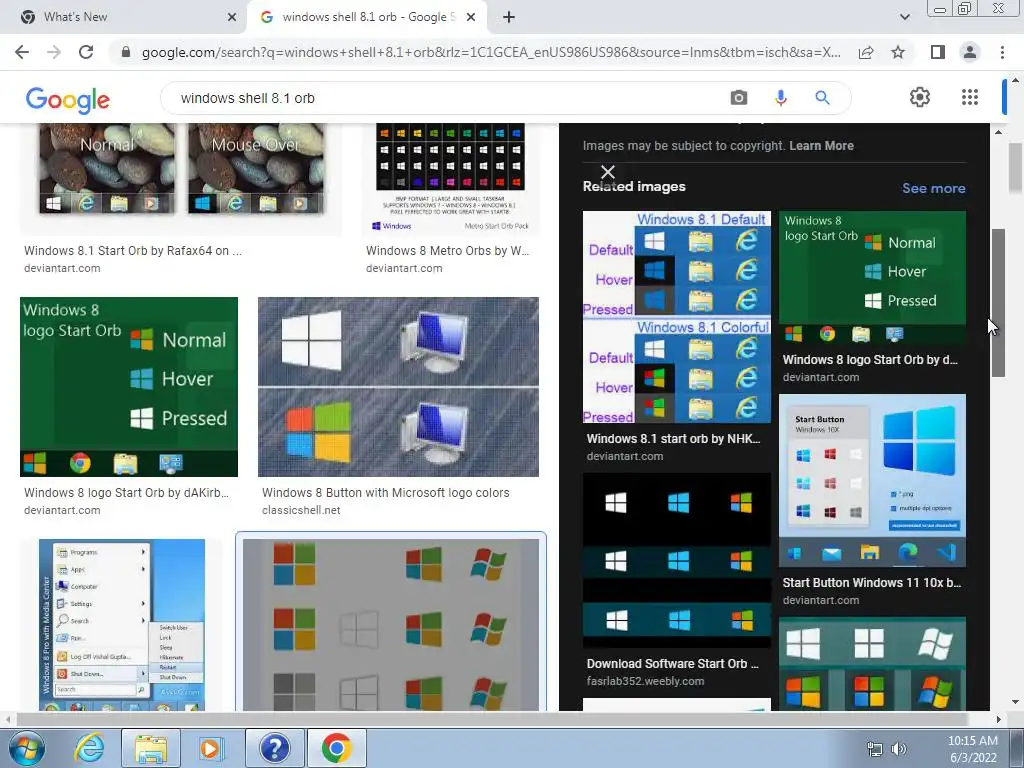Open the volume speaker tray icon
The height and width of the screenshot is (768, 1024).
[x=899, y=748]
